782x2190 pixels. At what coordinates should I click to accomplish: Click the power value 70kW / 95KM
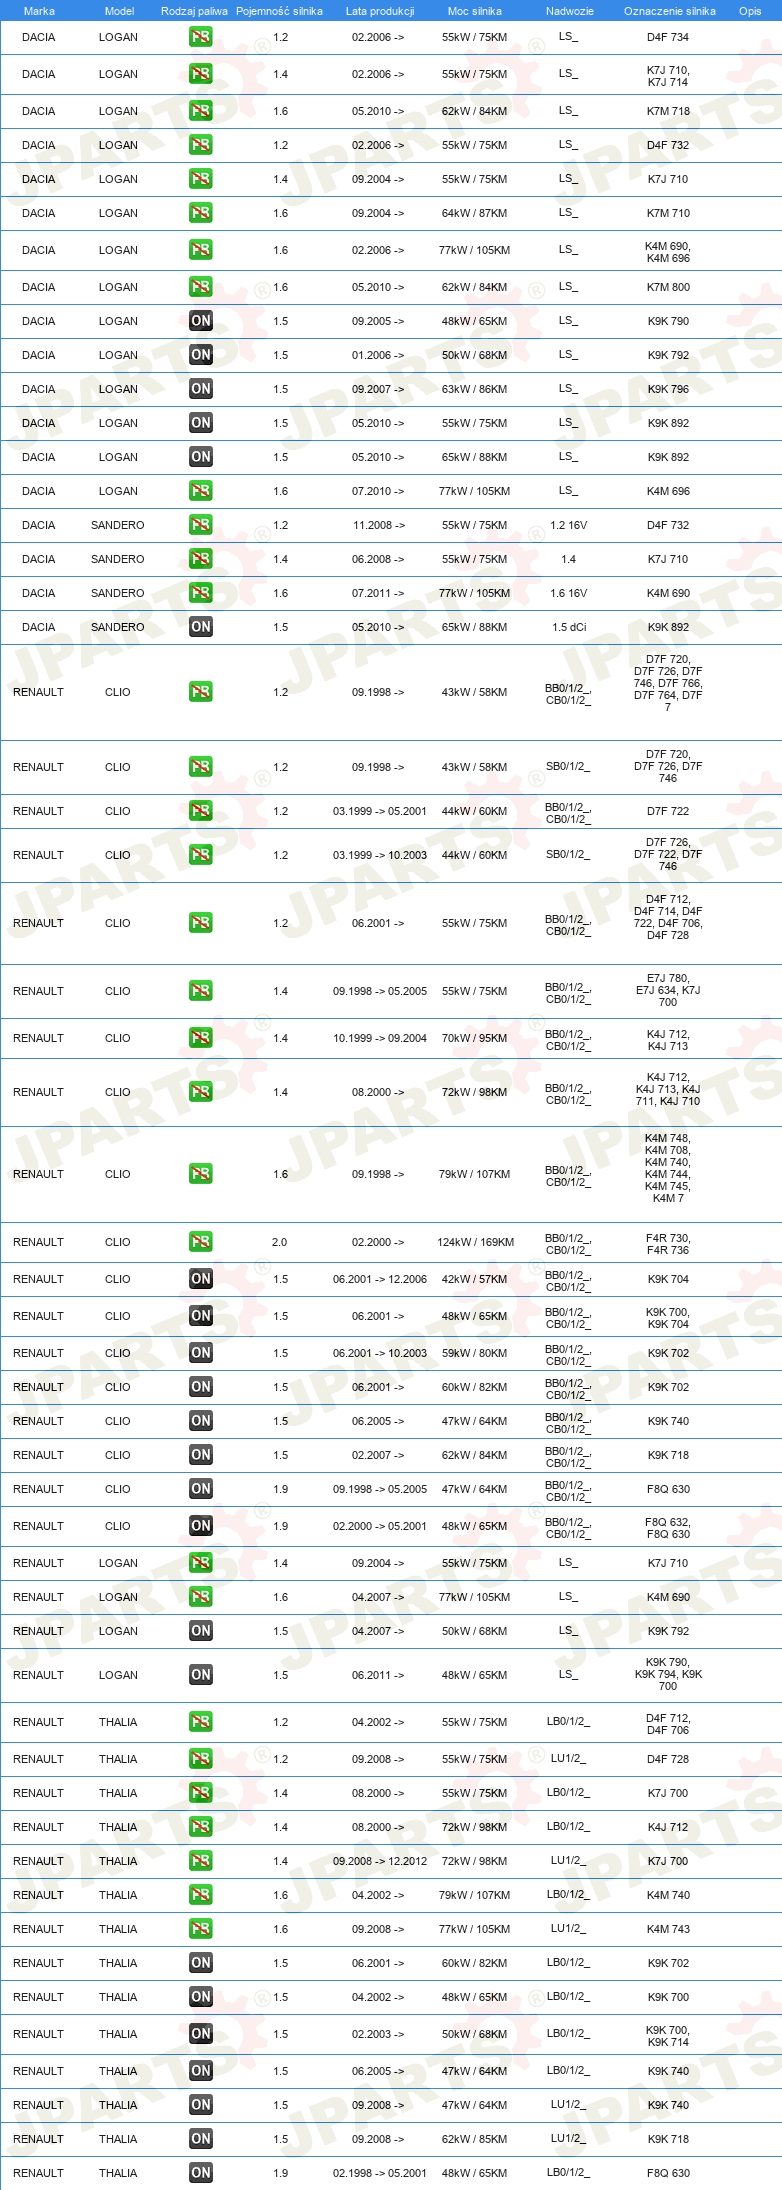[x=475, y=1038]
